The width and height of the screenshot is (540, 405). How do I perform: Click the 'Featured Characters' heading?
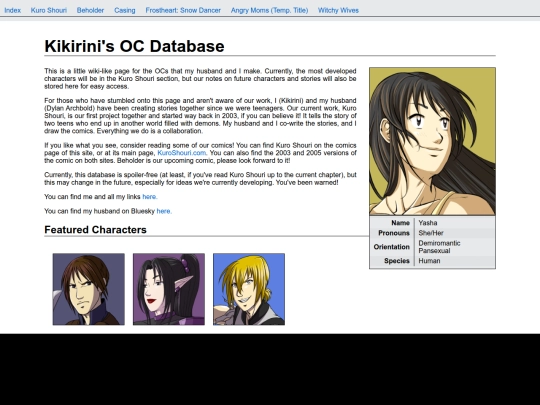[95, 230]
